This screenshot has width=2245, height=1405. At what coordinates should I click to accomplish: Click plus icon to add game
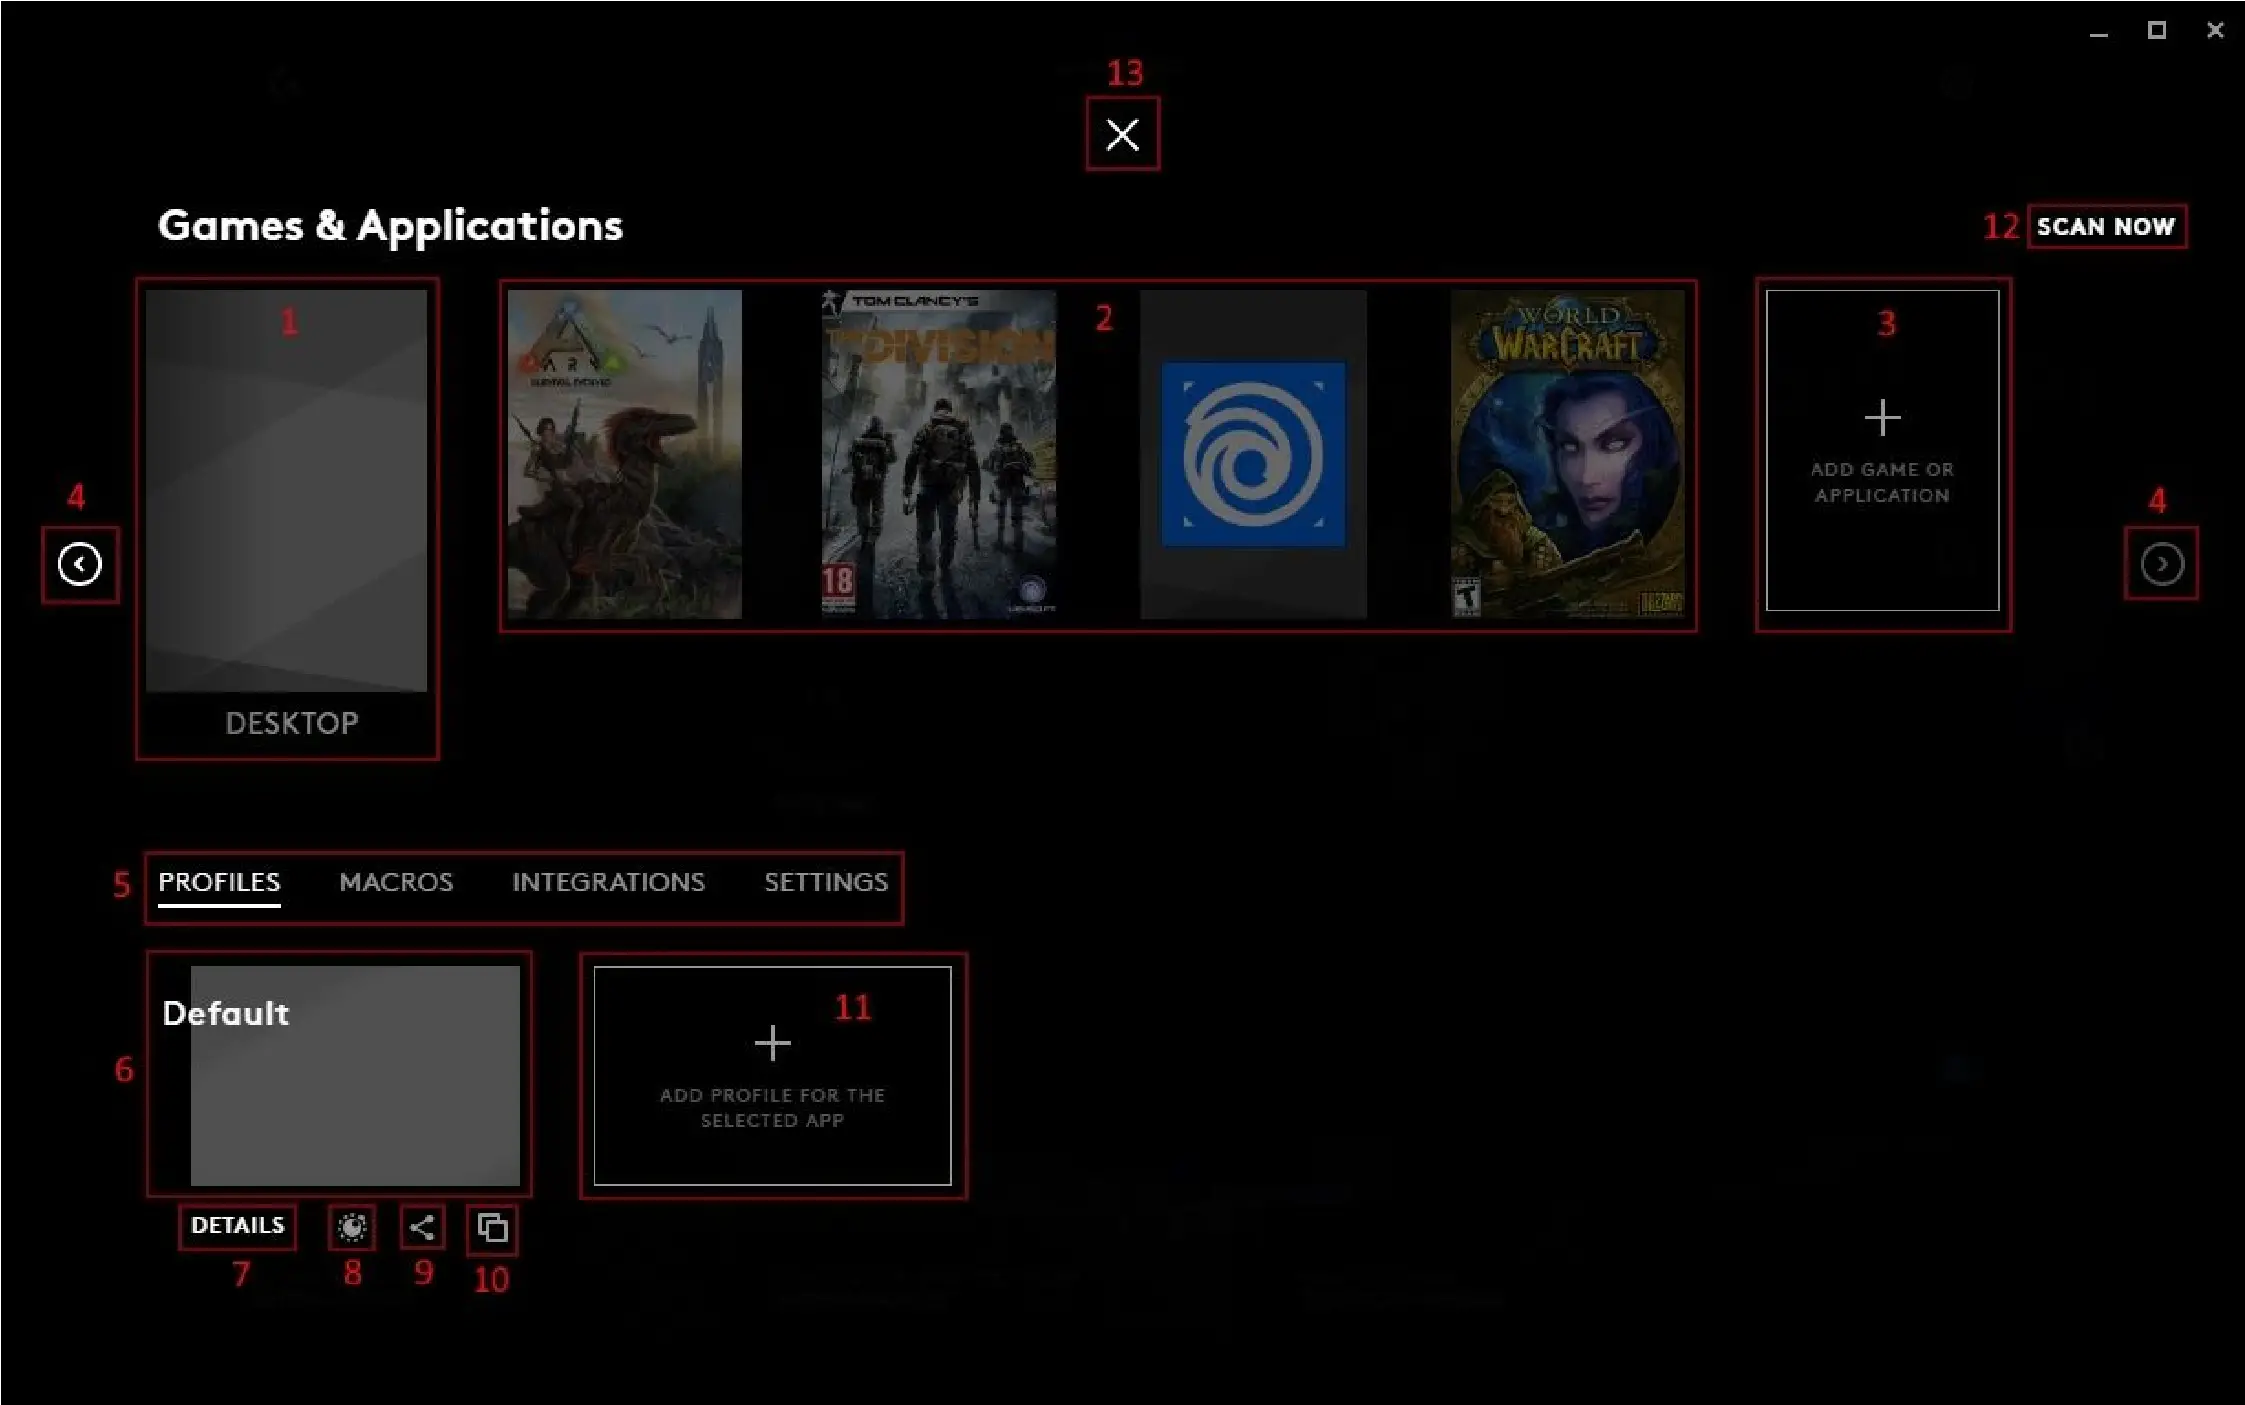pos(1882,418)
